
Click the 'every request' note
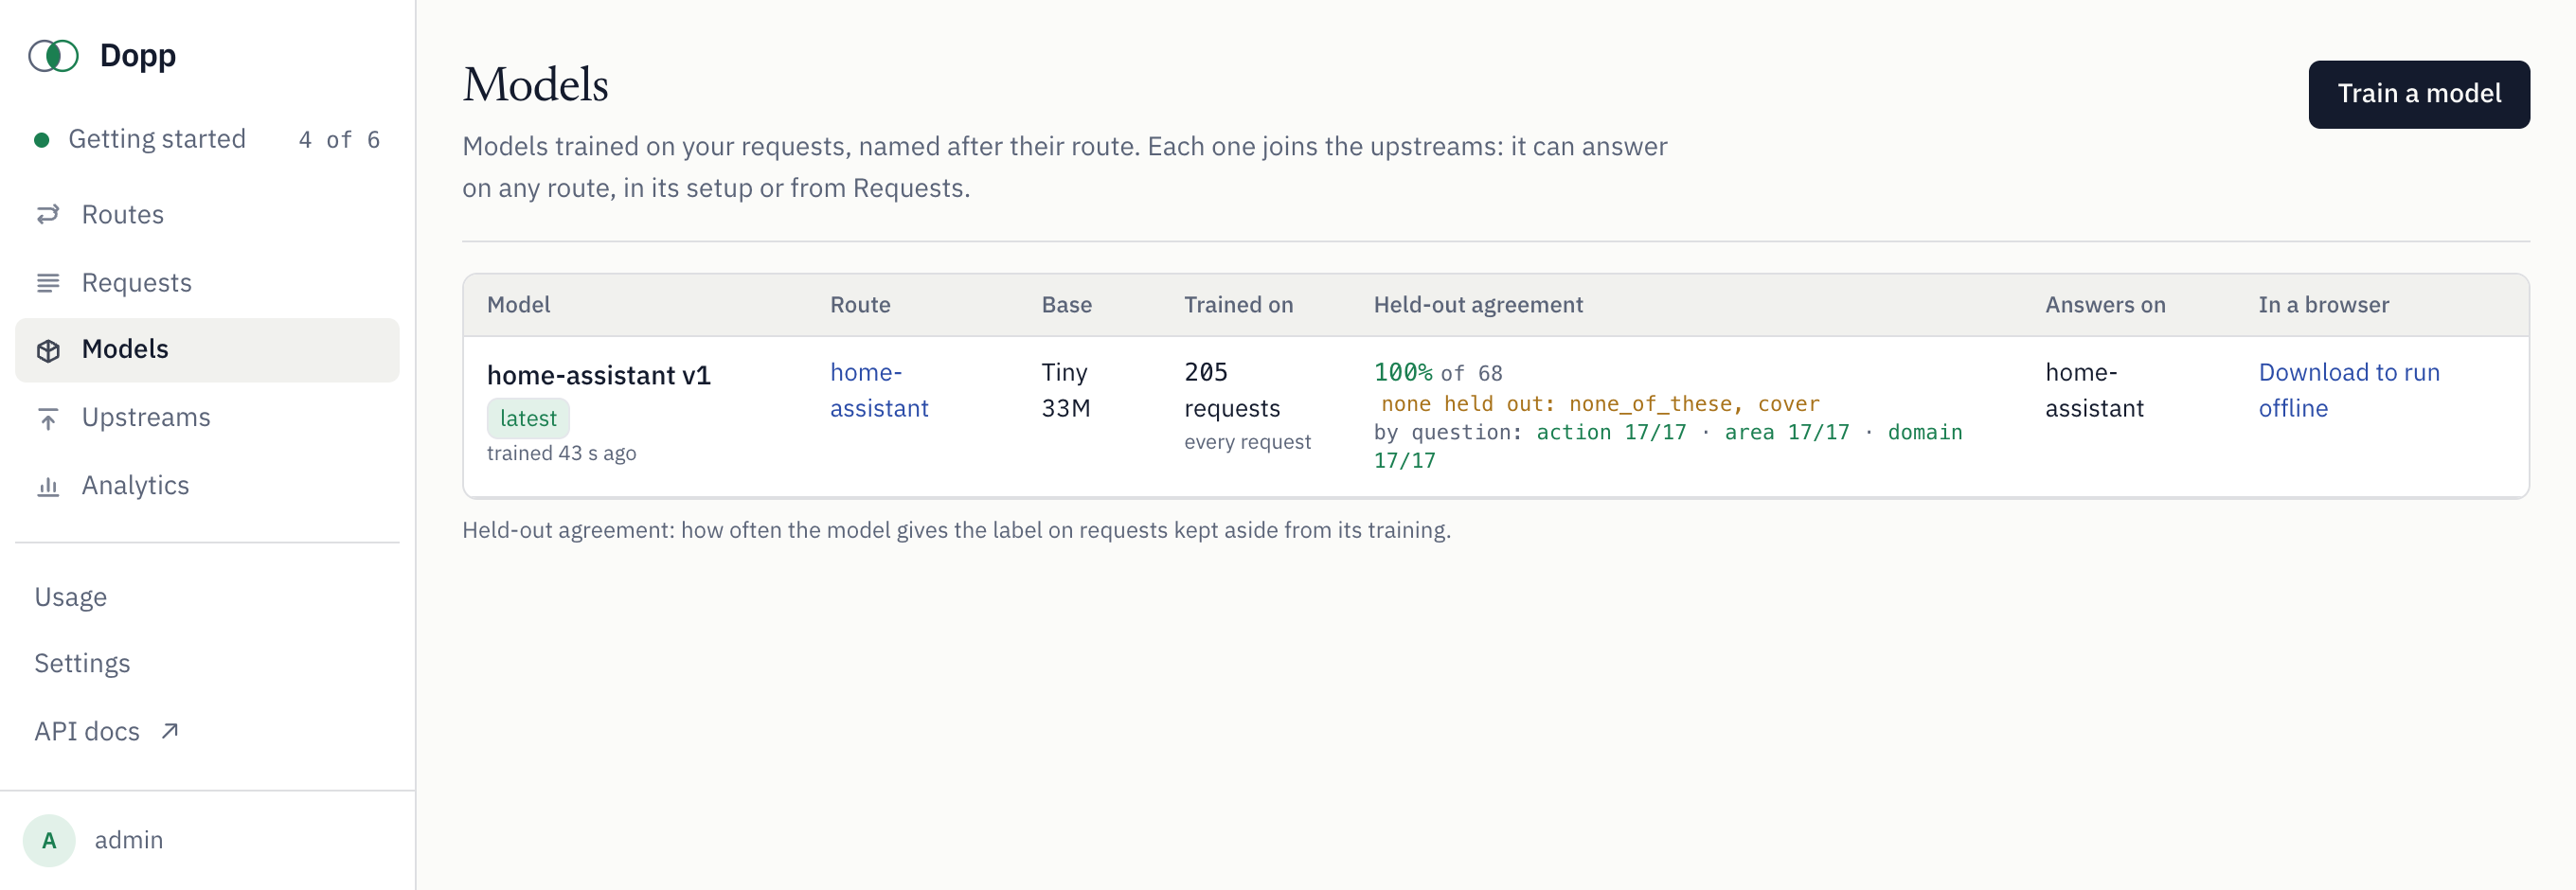pyautogui.click(x=1247, y=442)
